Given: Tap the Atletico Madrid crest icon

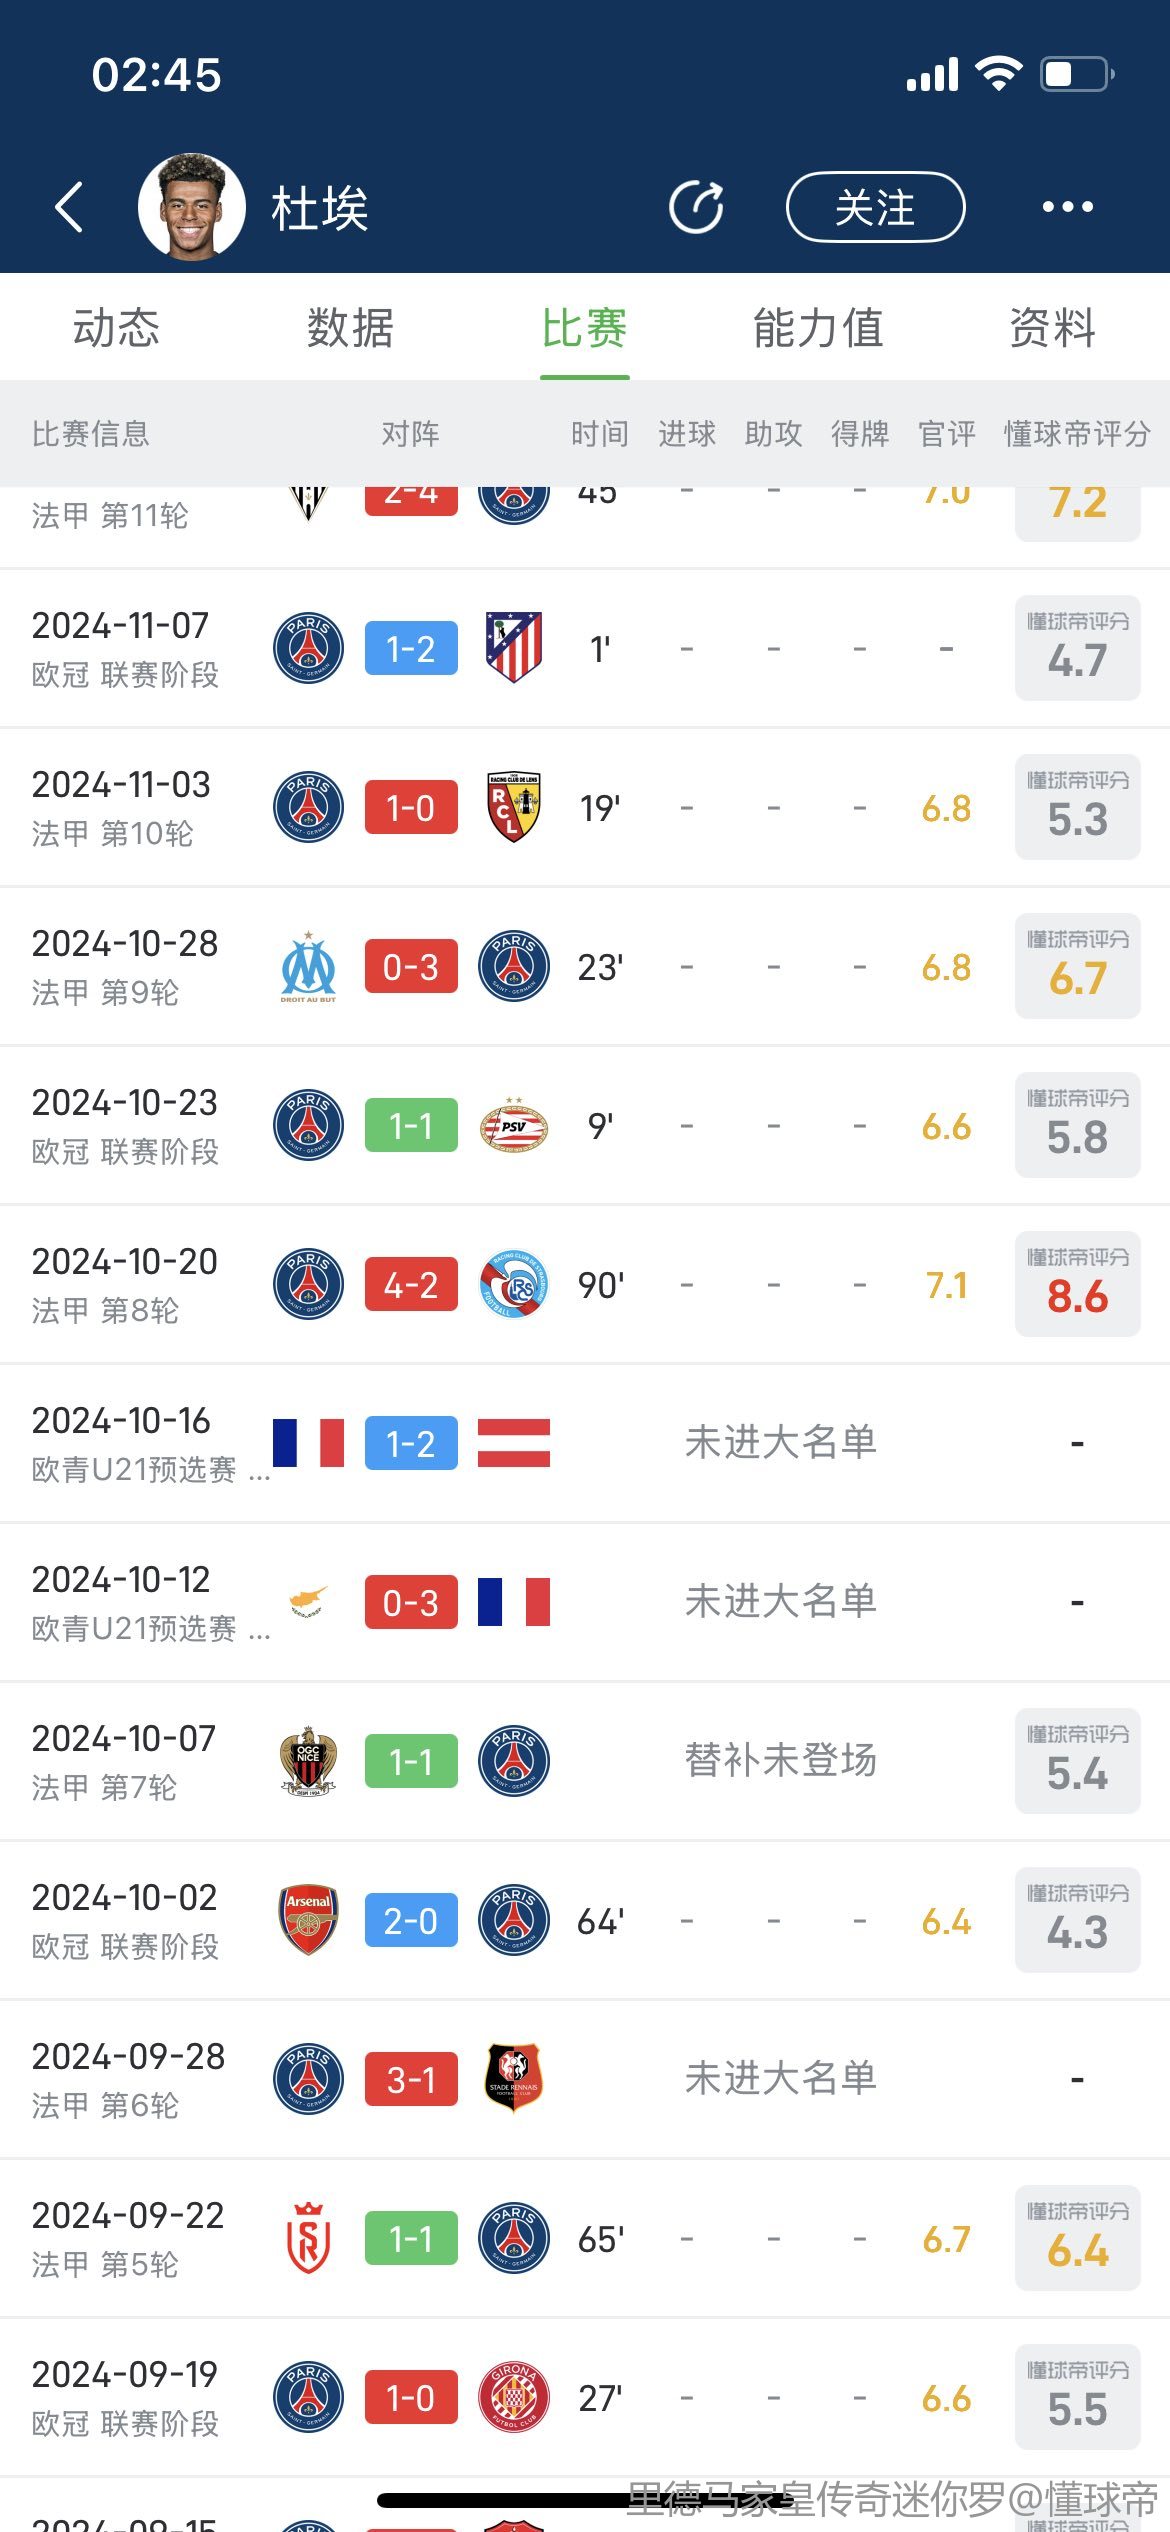Looking at the screenshot, I should click(x=513, y=648).
